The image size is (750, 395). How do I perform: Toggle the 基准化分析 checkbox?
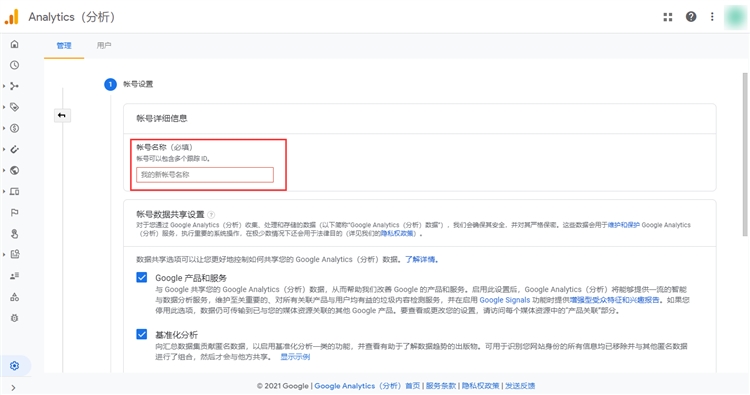(142, 334)
